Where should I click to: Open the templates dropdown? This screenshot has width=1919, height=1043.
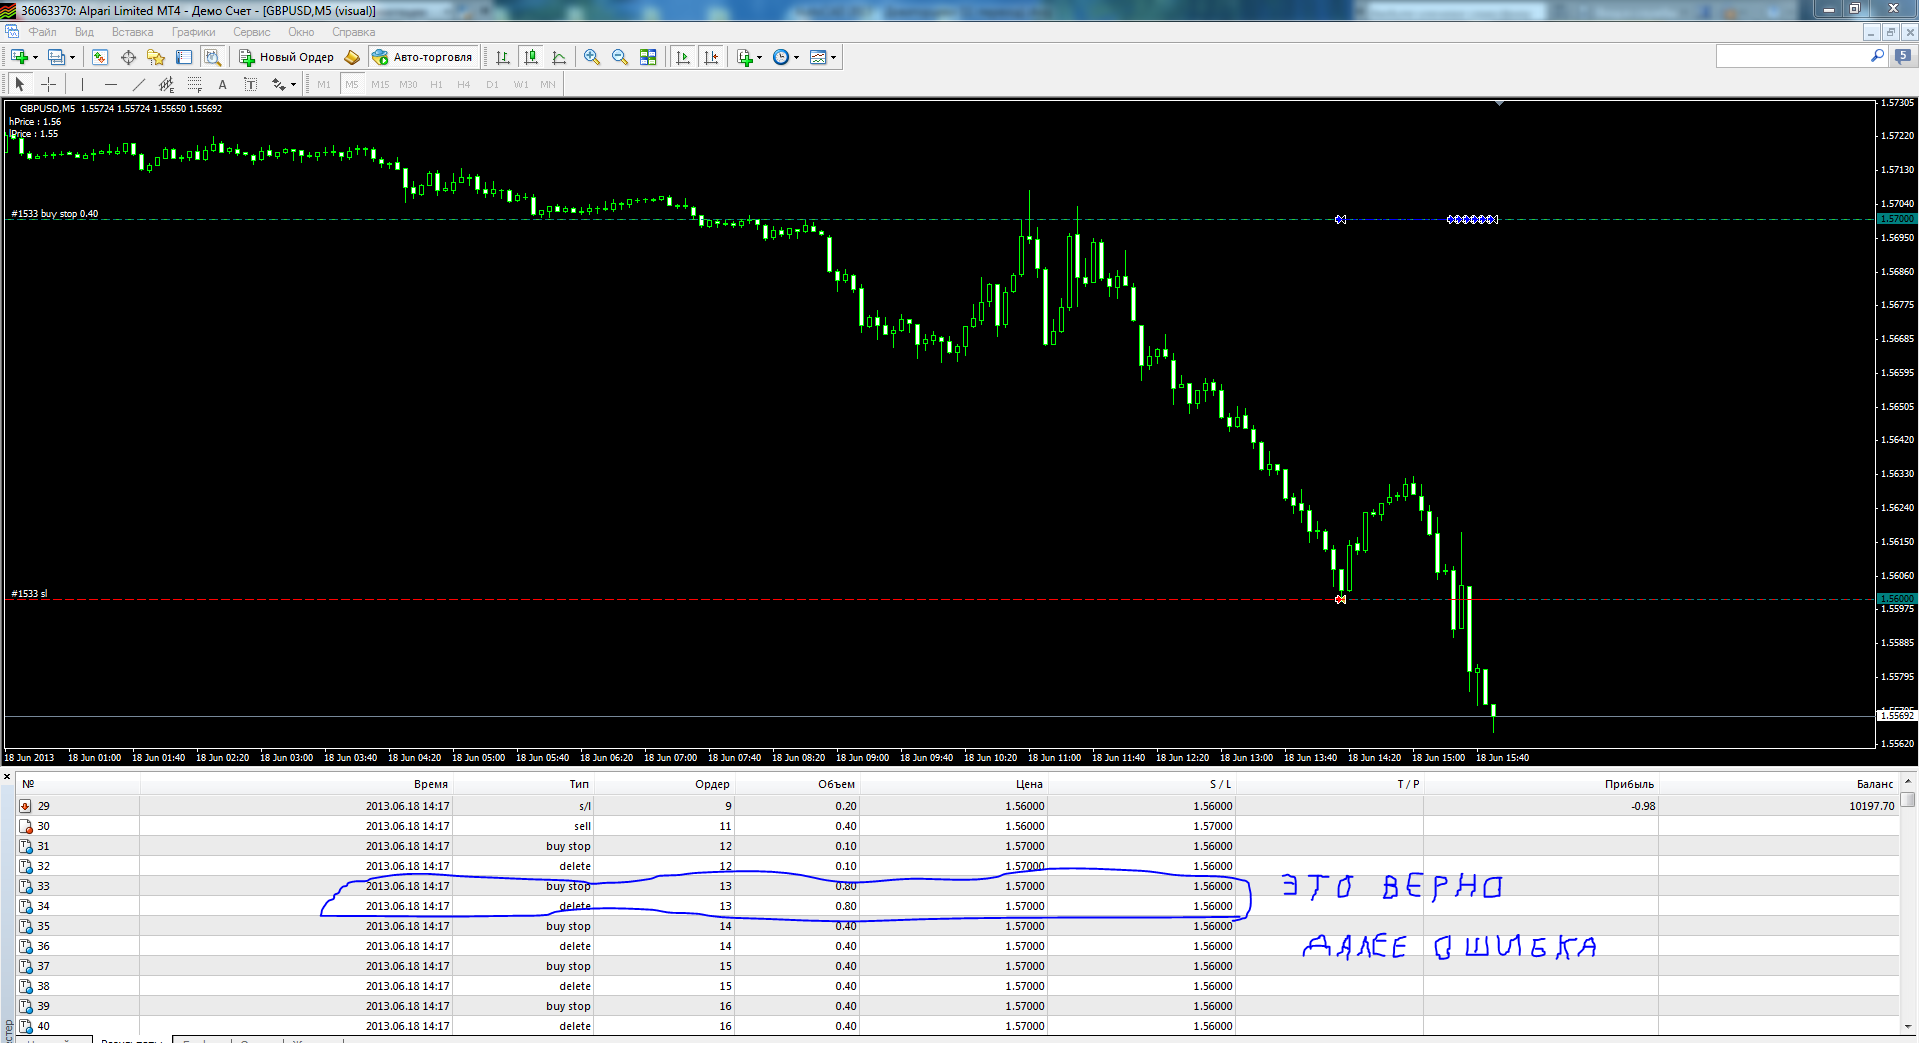[823, 57]
